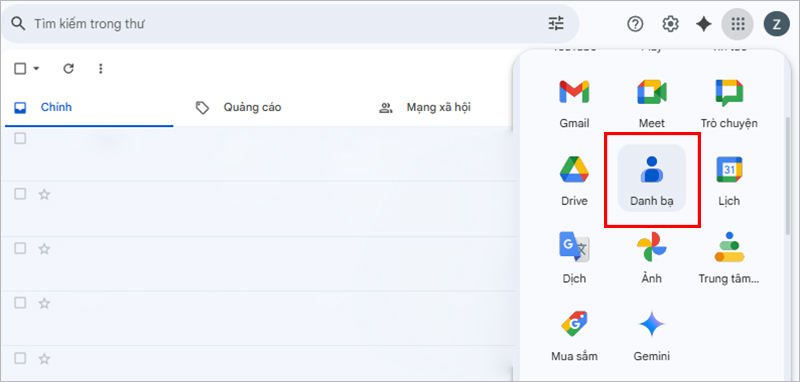The height and width of the screenshot is (382, 800).
Task: Click the Tìm kiếm trong thư search field
Action: click(x=290, y=23)
